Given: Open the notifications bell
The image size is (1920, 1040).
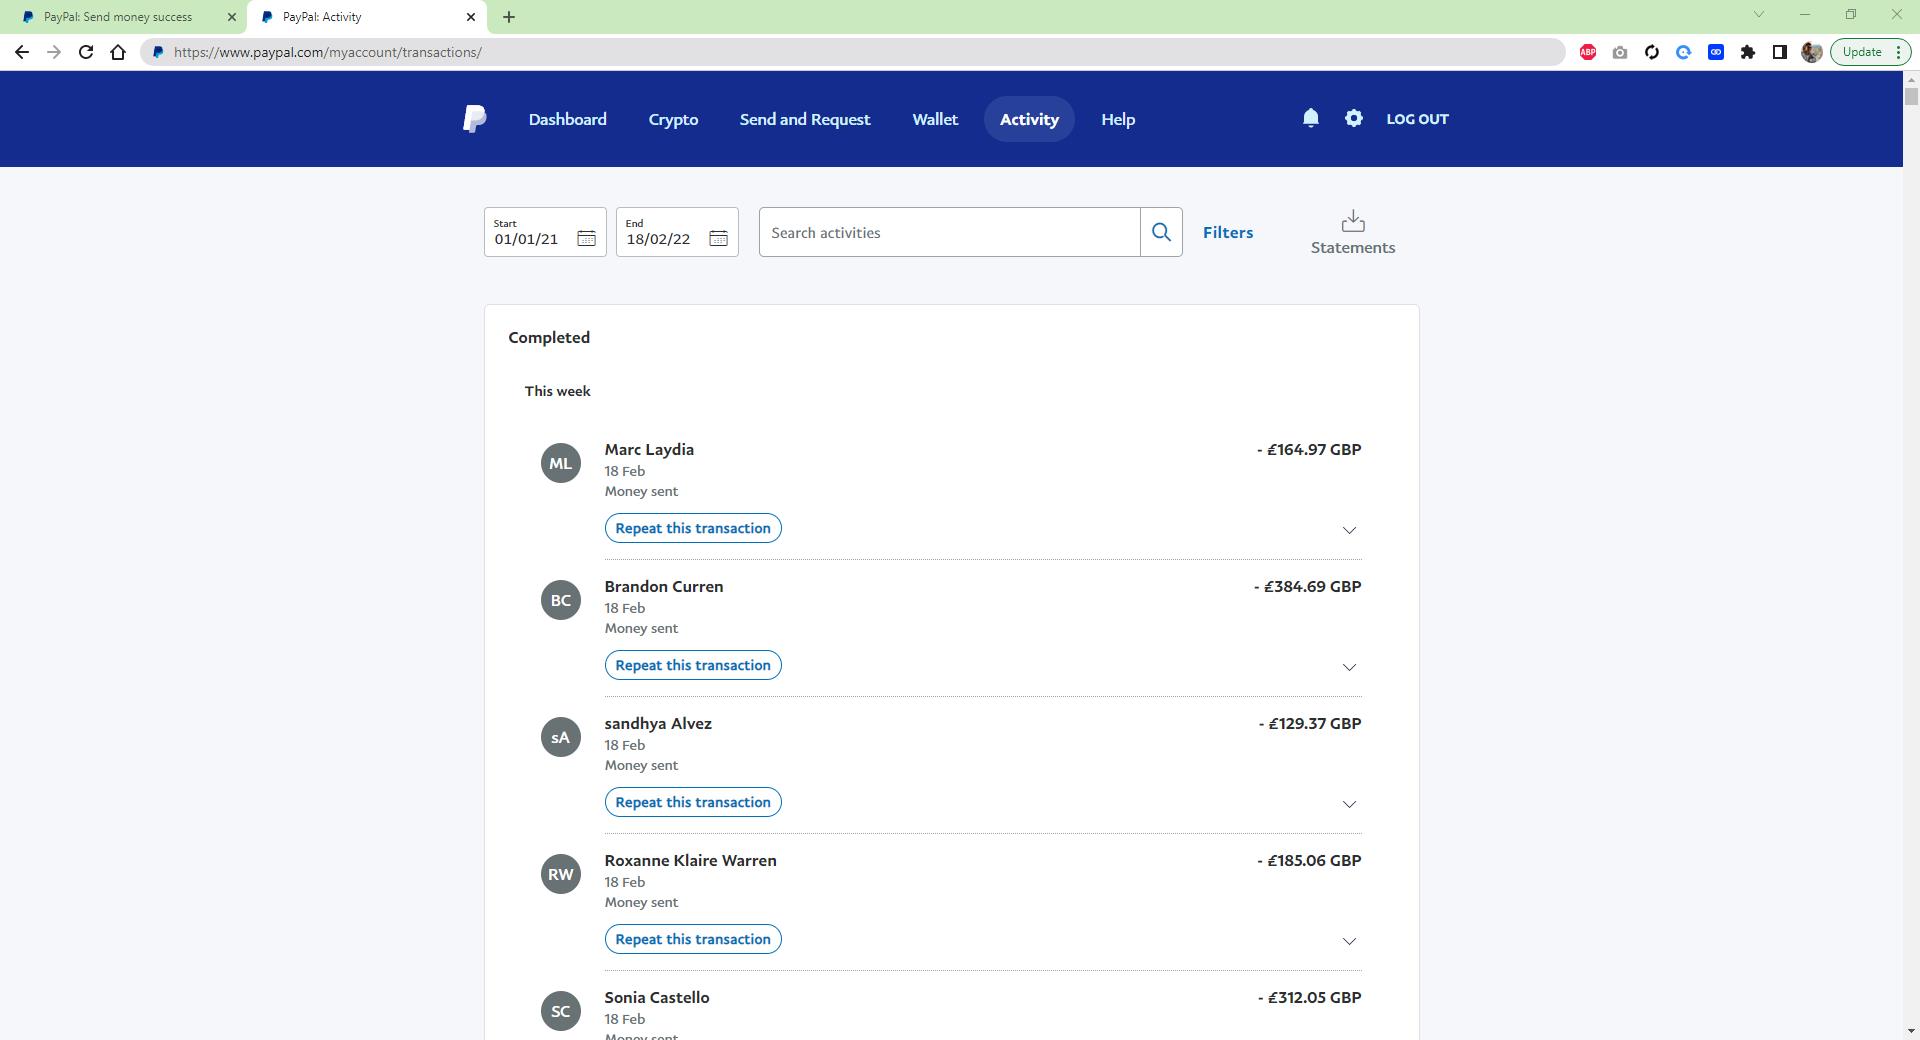Looking at the screenshot, I should click(1310, 118).
